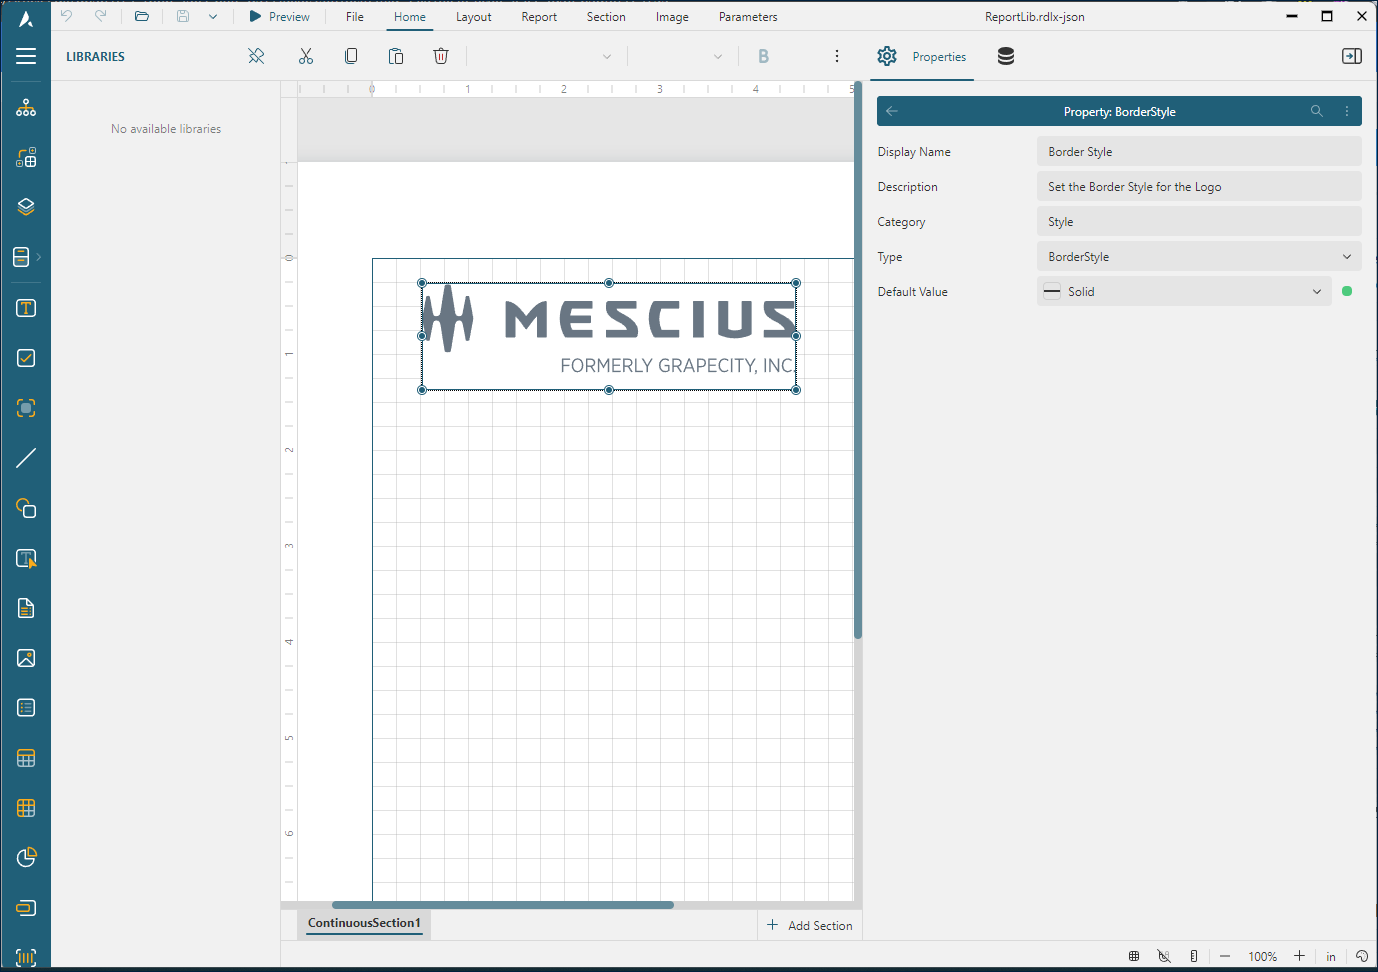This screenshot has width=1378, height=972.
Task: Select the Input Field text tool
Action: tap(26, 558)
